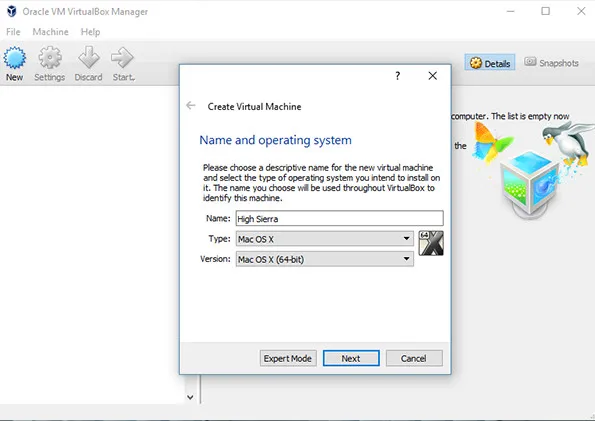Click the Next button
The width and height of the screenshot is (595, 421).
coord(351,358)
